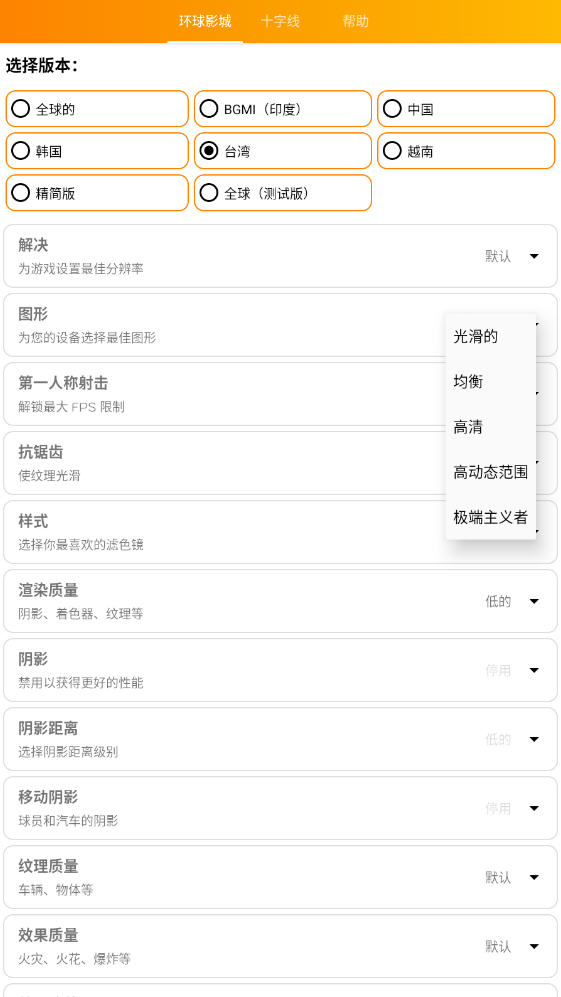This screenshot has width=561, height=997.
Task: Select 极端主义者 in the dropdown list
Action: tap(491, 517)
